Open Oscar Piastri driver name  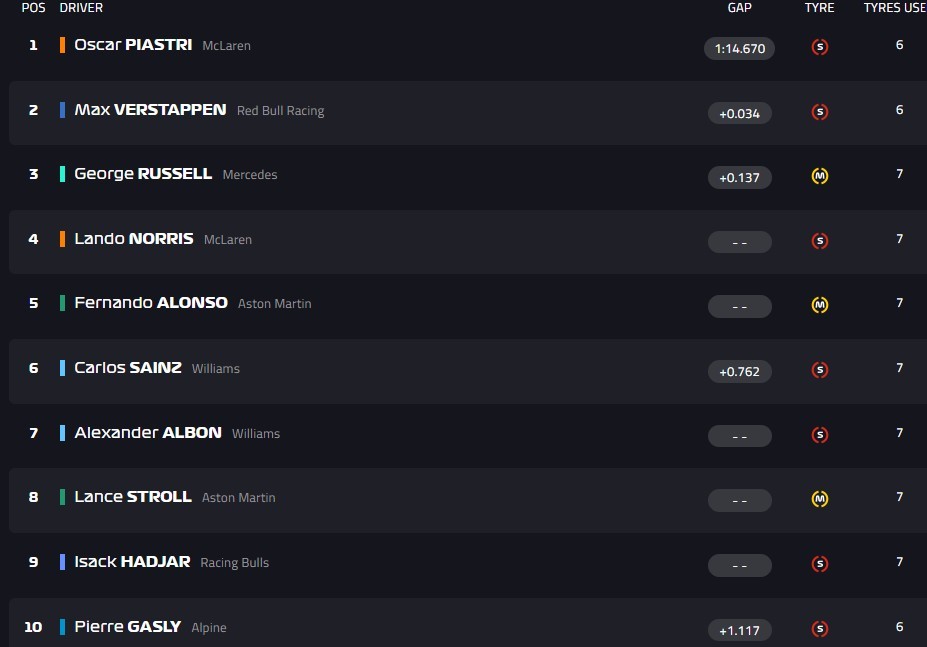point(133,45)
